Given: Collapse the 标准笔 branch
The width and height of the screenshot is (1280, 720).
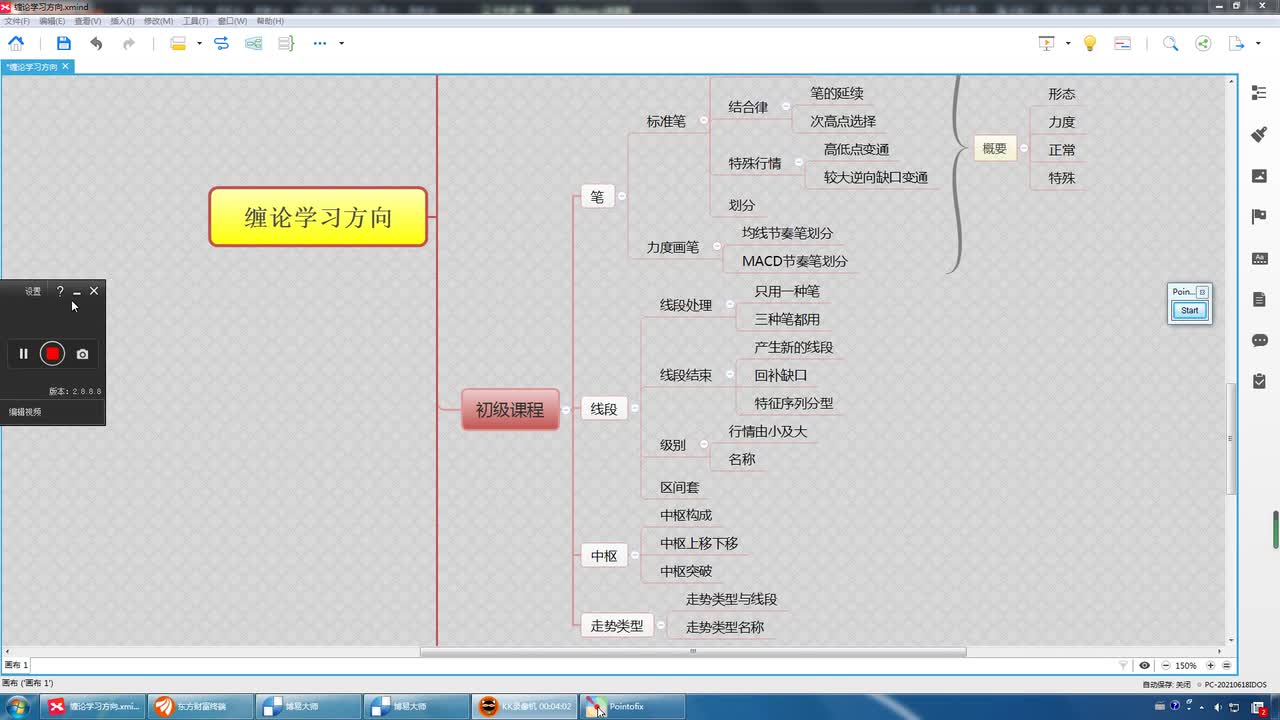Looking at the screenshot, I should [x=703, y=121].
